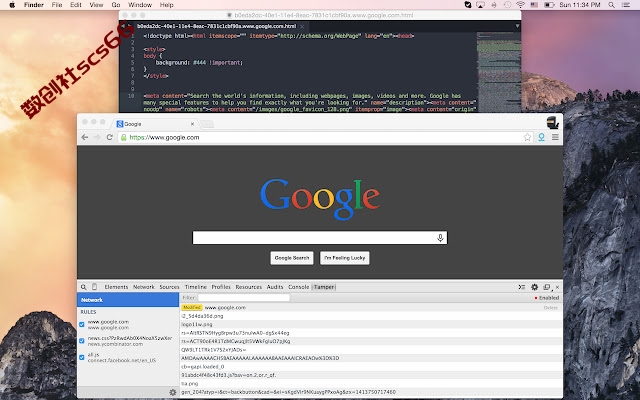Switch to the DevTools Network tab
The image size is (640, 400).
[144, 287]
